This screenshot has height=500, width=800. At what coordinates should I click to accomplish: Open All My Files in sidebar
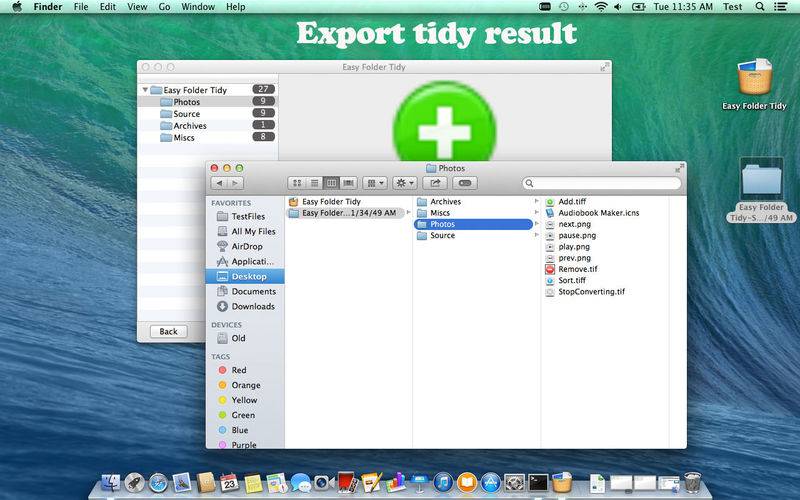(x=245, y=231)
